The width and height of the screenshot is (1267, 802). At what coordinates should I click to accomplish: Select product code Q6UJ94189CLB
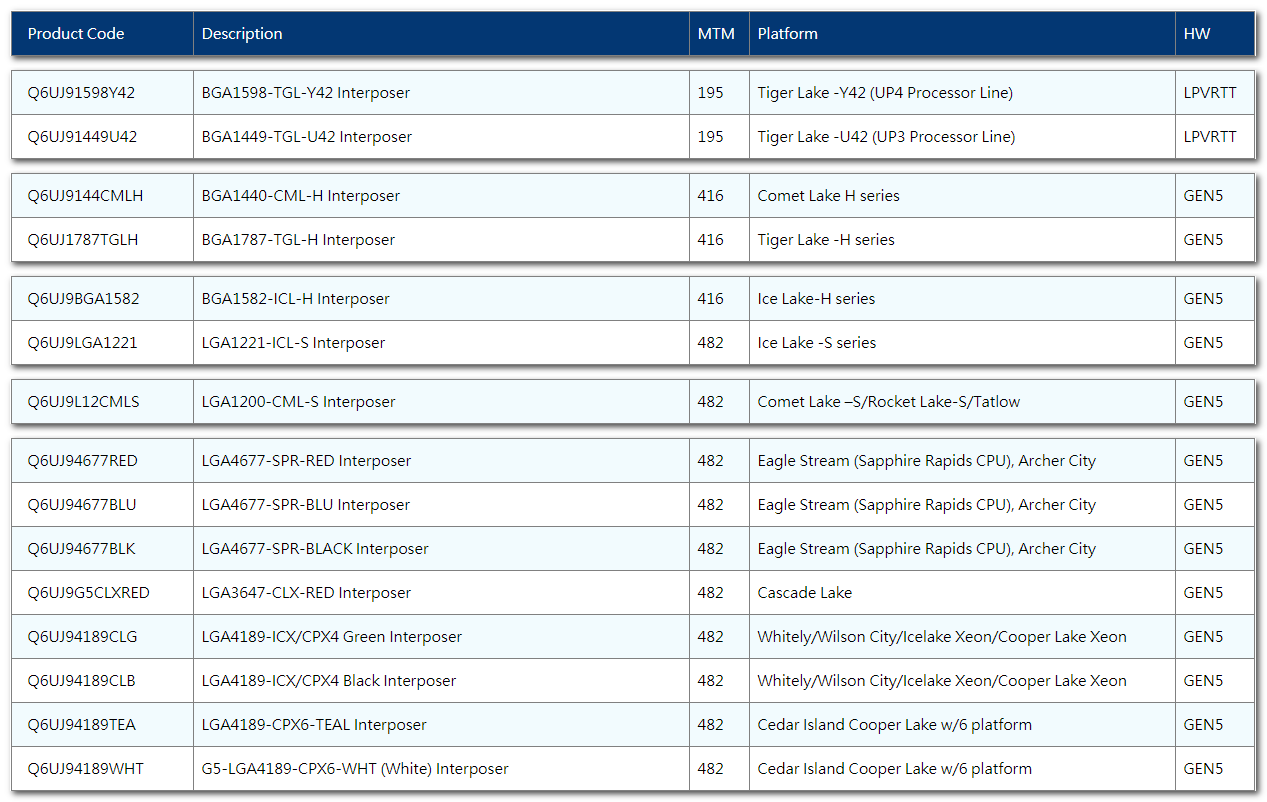click(82, 681)
